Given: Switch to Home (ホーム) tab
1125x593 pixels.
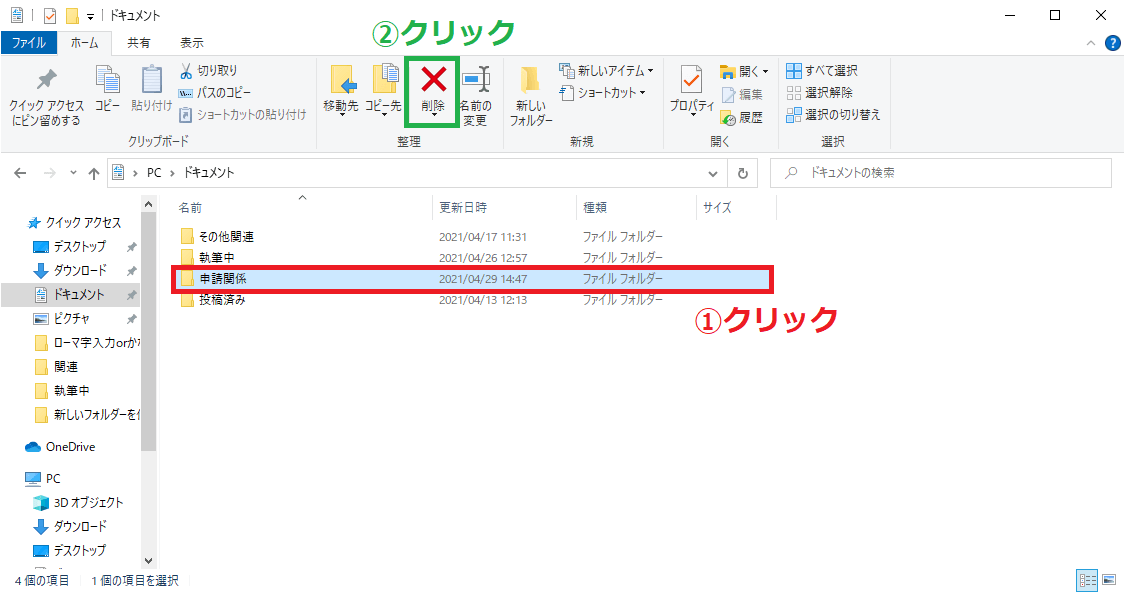Looking at the screenshot, I should 85,43.
